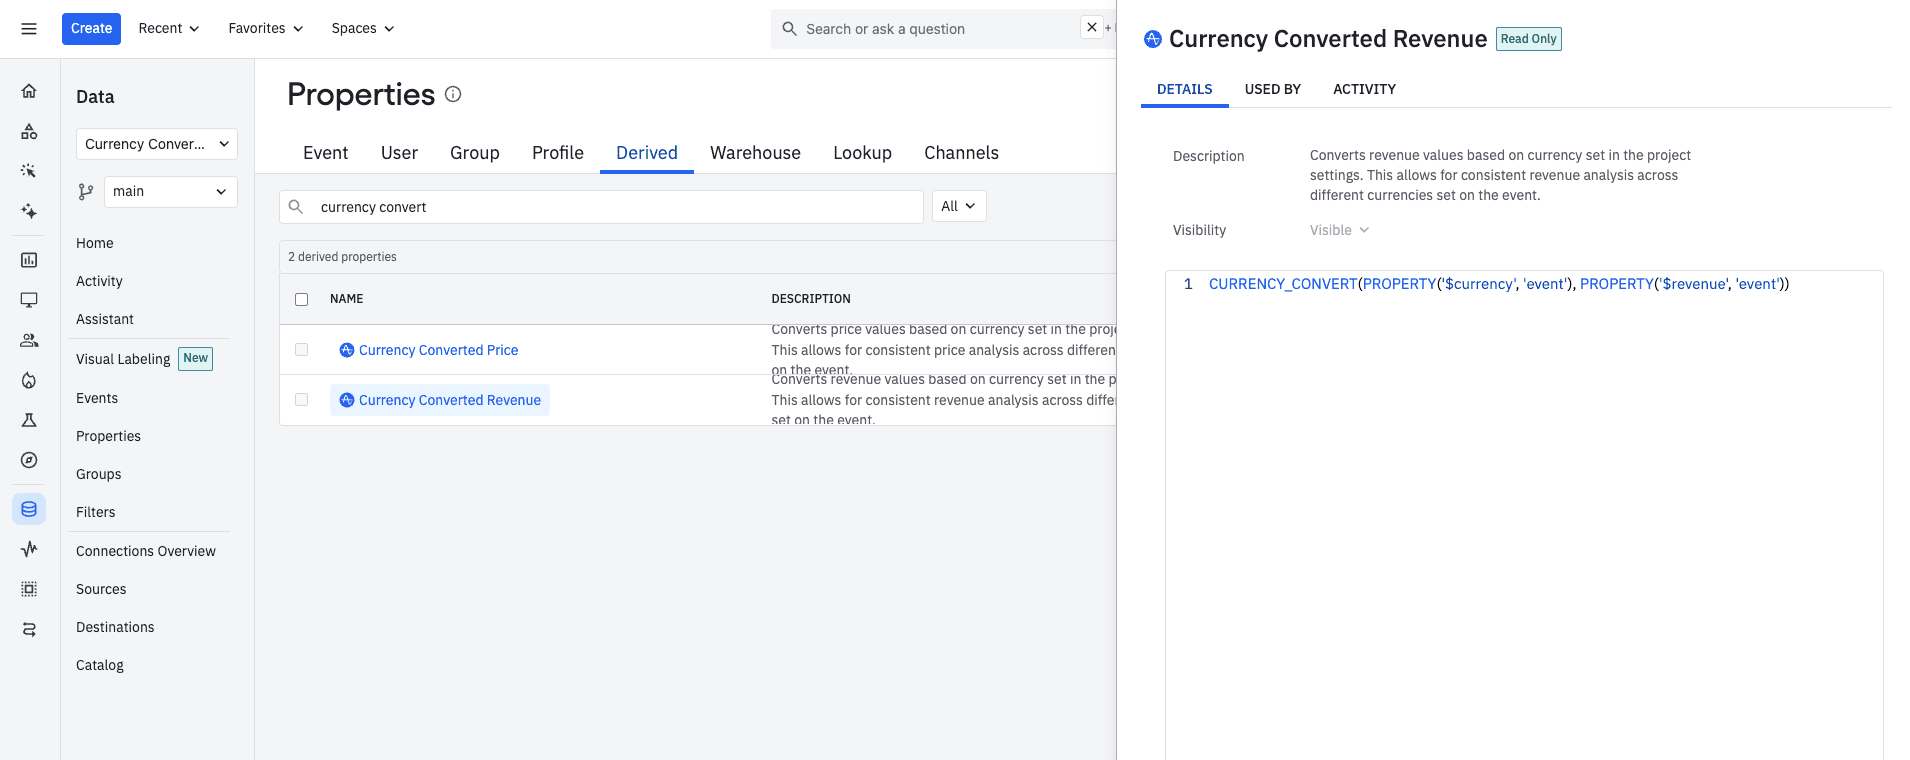Viewport: 1910px width, 760px height.
Task: Click the compass icon in left rail
Action: [x=29, y=460]
